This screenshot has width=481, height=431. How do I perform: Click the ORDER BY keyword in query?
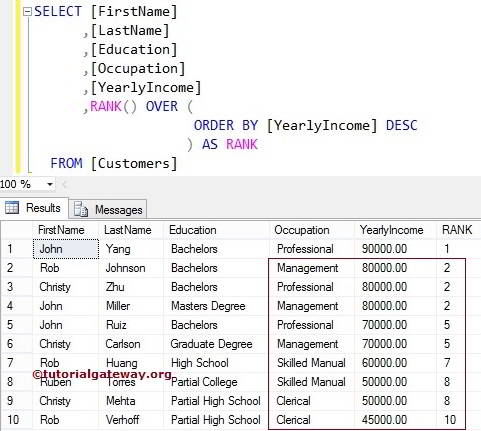pyautogui.click(x=226, y=126)
